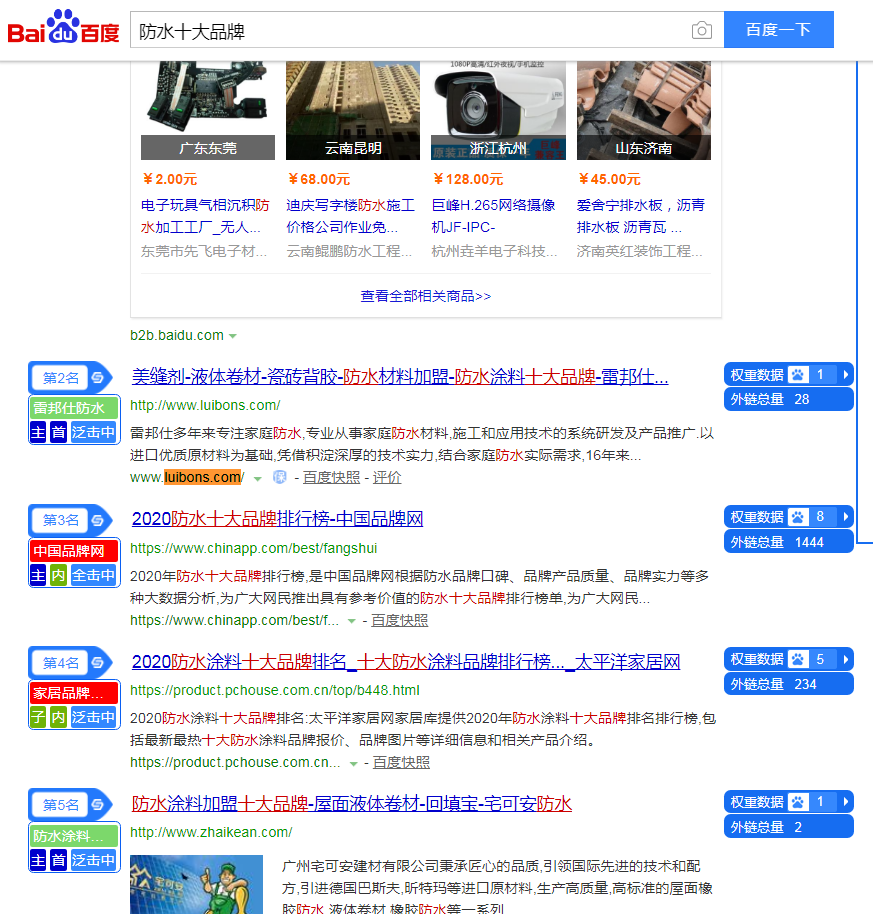Viewport: 873px width, 914px height.
Task: Open the 山东济南 roof tile product image
Action: 643,110
